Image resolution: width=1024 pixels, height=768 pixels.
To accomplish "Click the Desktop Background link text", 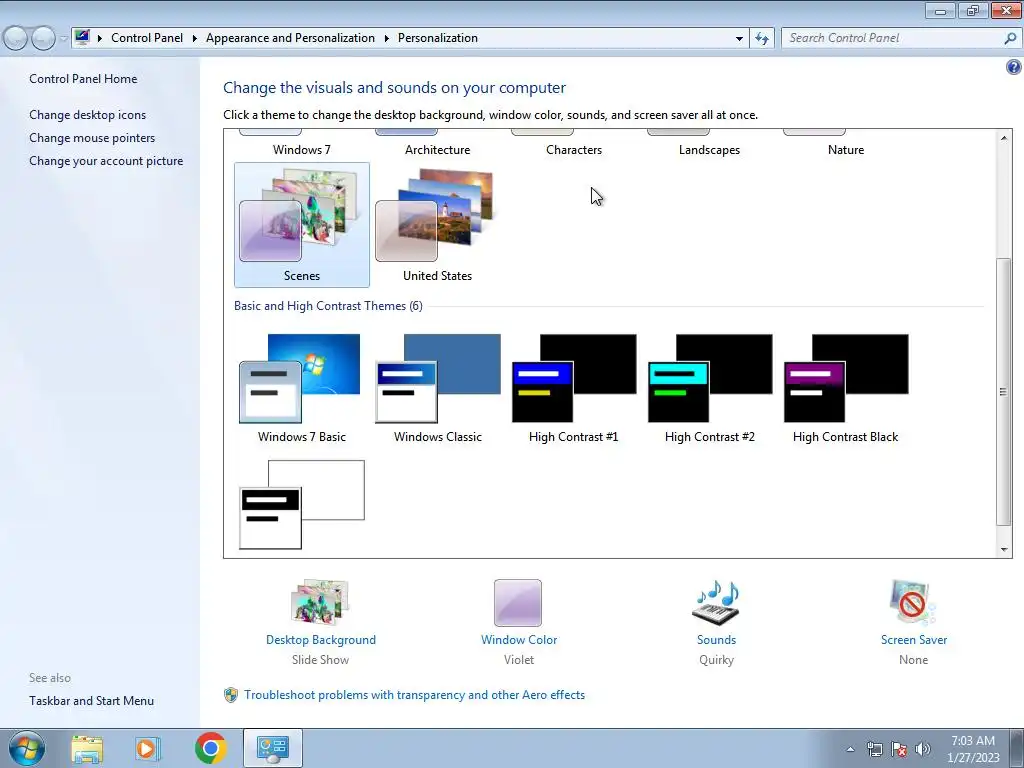I will pyautogui.click(x=321, y=640).
